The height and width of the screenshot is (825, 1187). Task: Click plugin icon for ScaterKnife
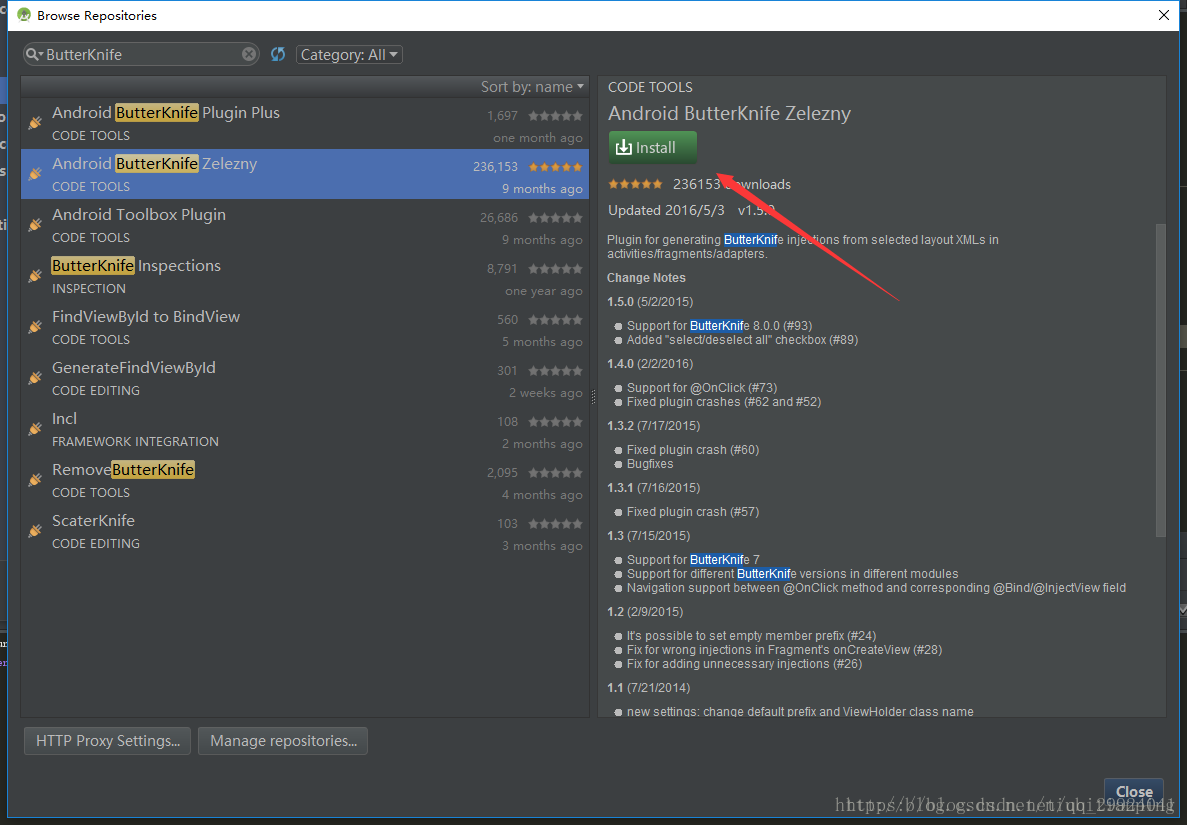coord(36,531)
